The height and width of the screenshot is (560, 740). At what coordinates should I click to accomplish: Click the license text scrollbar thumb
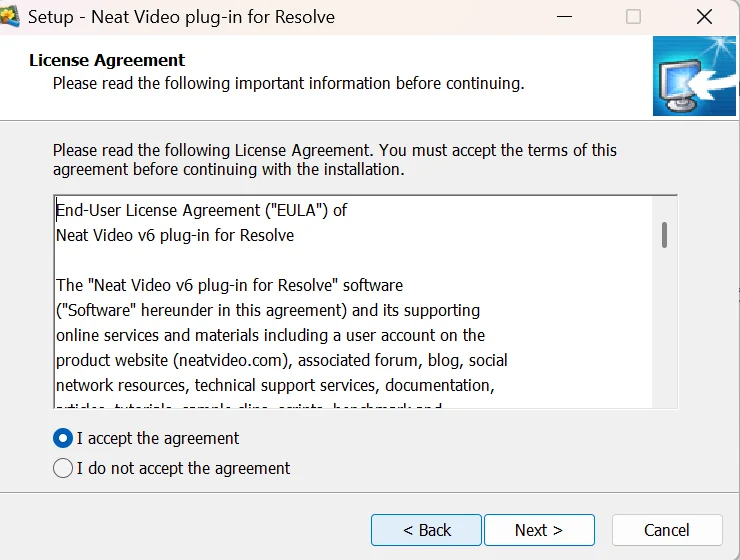(664, 235)
